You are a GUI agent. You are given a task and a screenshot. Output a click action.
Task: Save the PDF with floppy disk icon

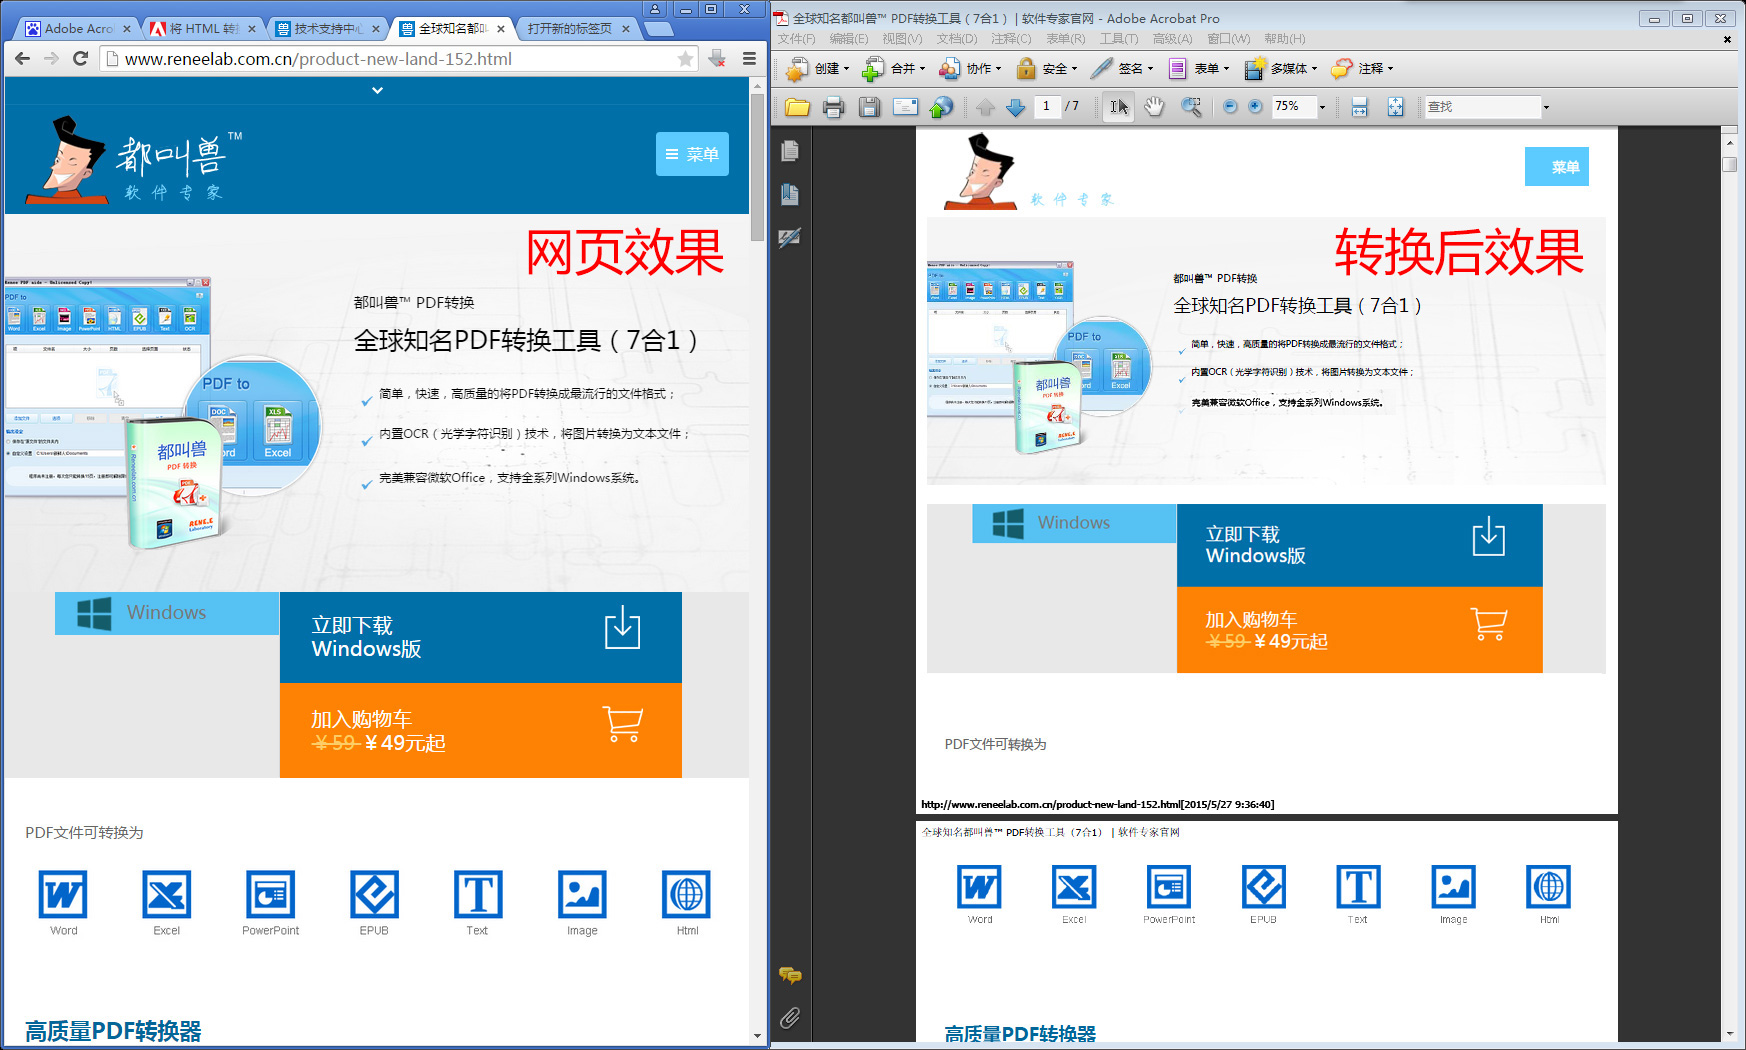869,107
